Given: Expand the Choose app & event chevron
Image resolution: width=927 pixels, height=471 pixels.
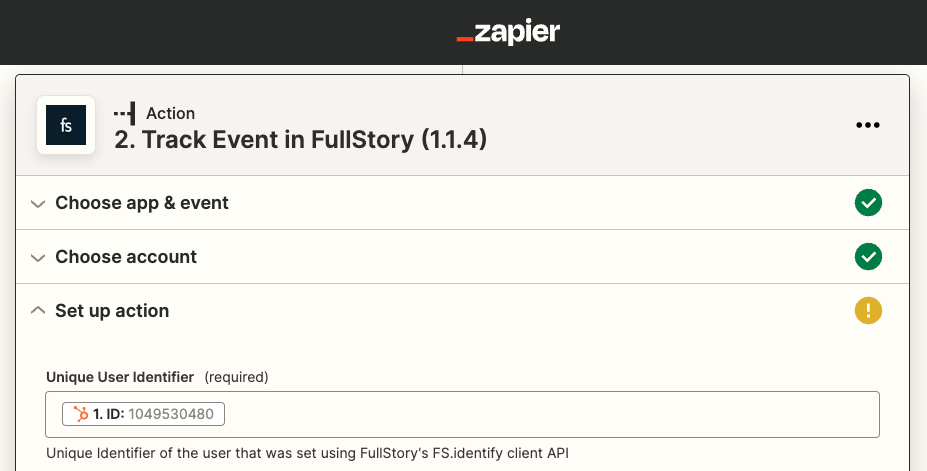Looking at the screenshot, I should pos(38,204).
